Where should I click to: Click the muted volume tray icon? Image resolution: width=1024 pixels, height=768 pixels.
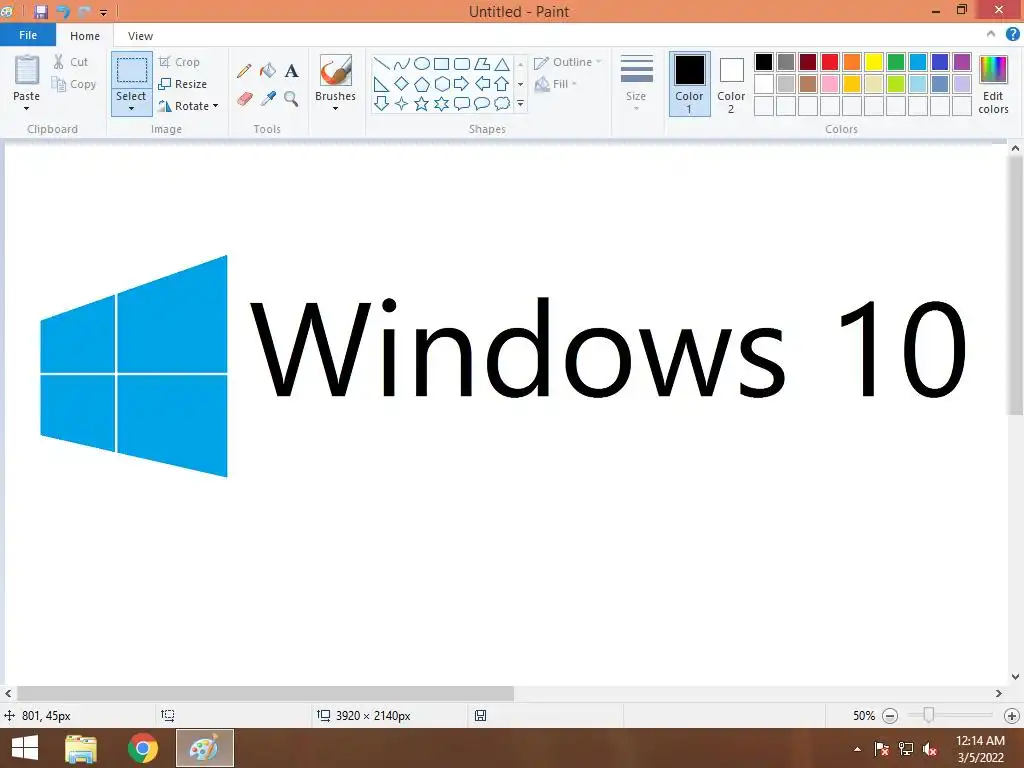coord(930,749)
